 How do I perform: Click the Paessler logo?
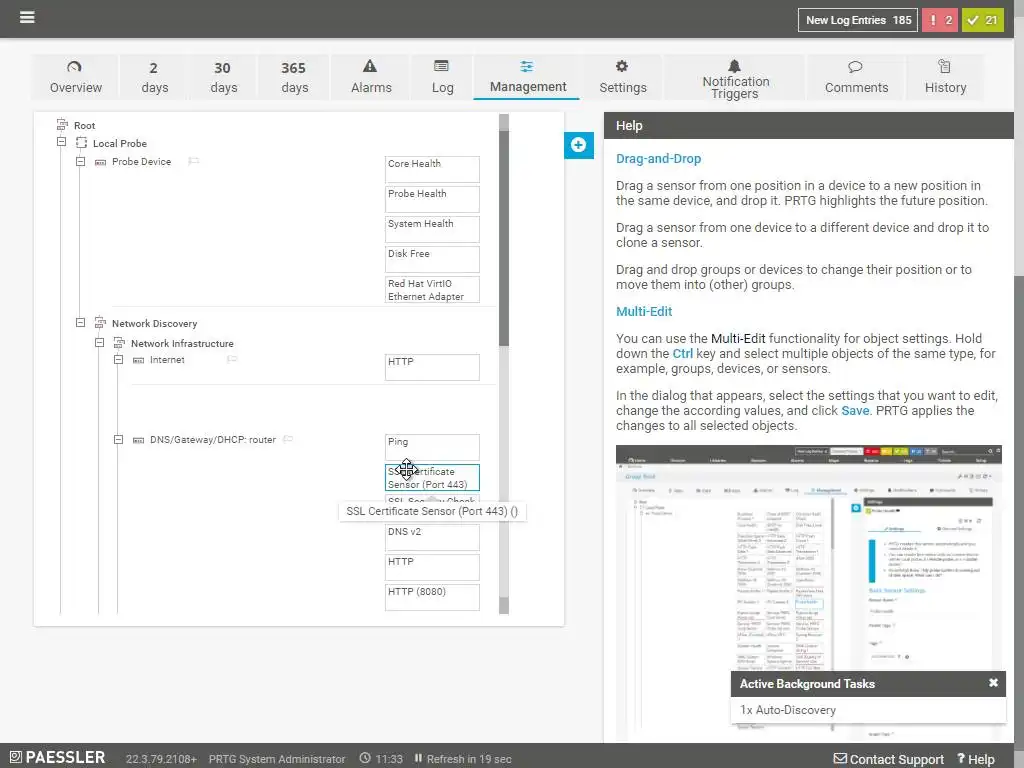point(57,758)
